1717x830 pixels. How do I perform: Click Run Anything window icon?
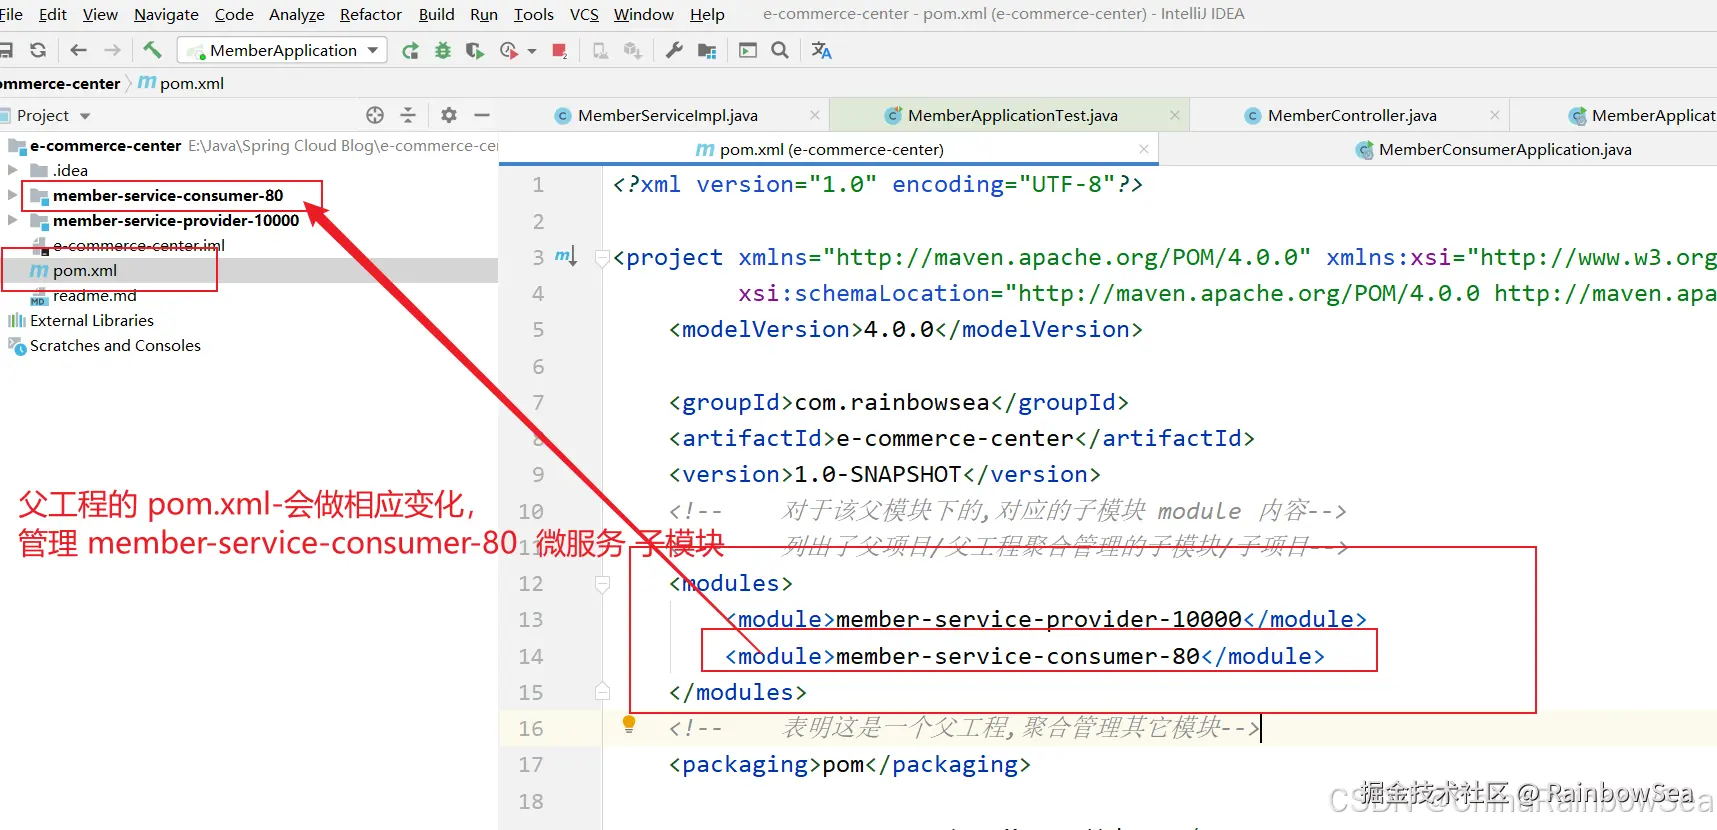[748, 50]
